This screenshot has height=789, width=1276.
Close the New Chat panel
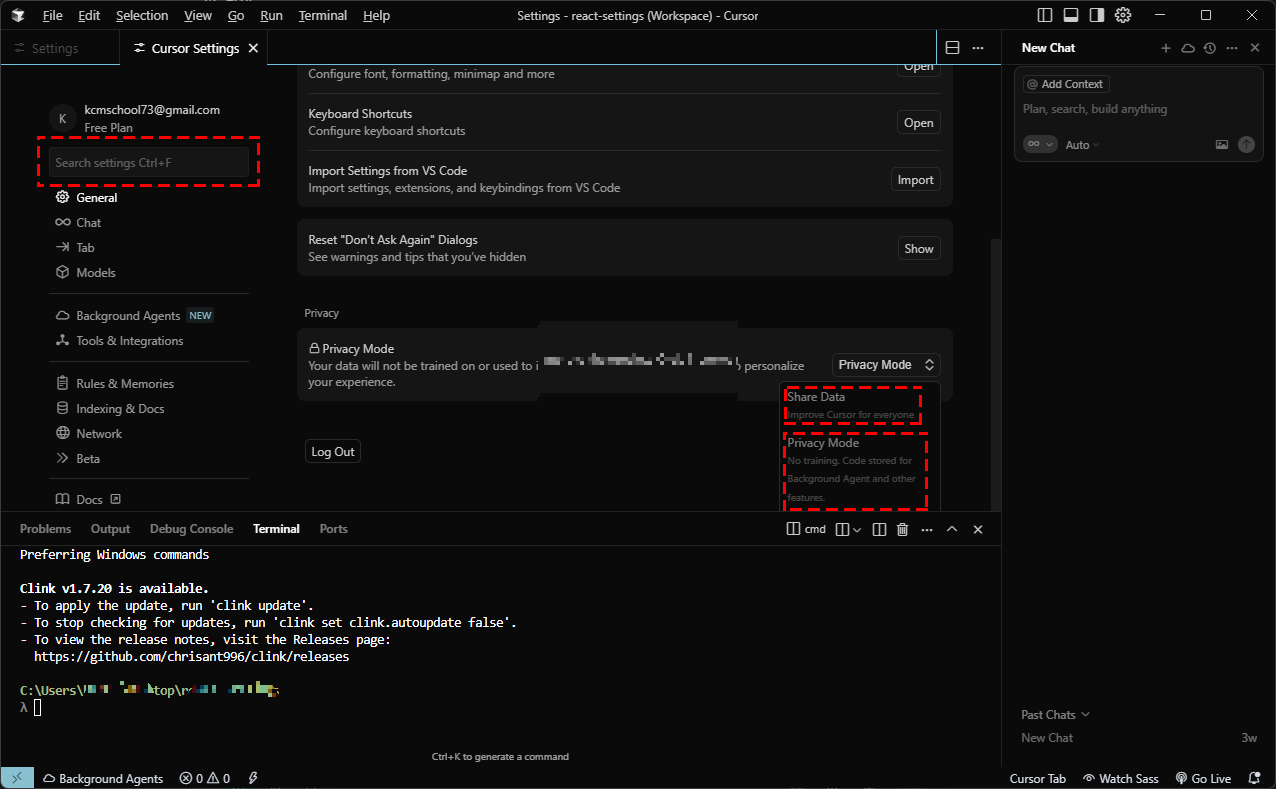coord(1255,48)
